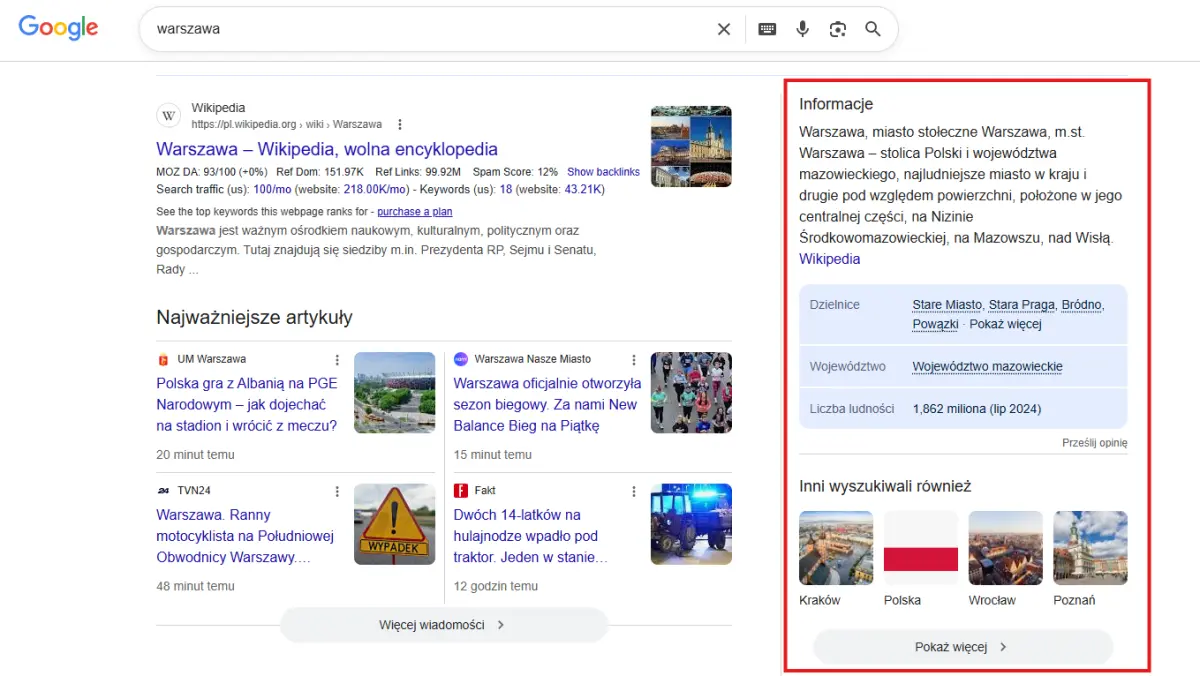Click the PGE Narodowy stadium article thumbnail

pos(394,393)
